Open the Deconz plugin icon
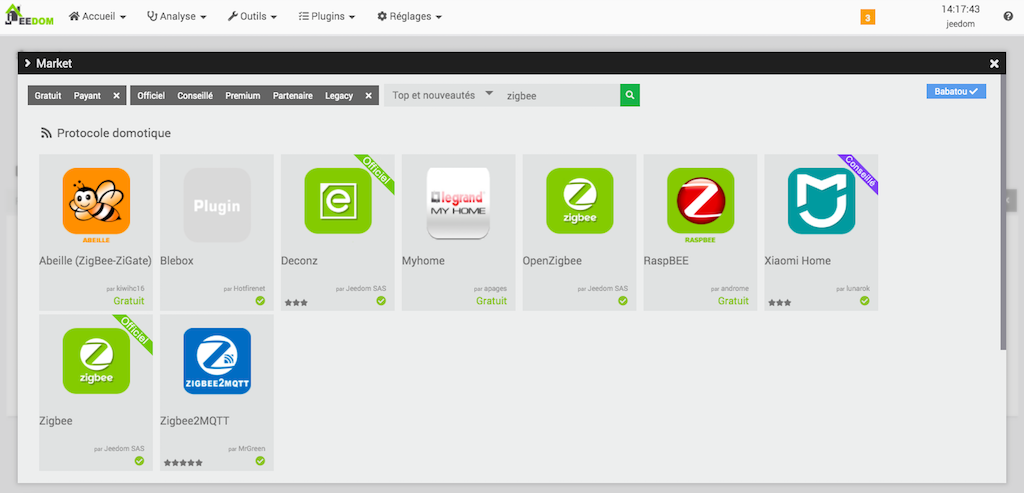The image size is (1024, 493). [x=338, y=201]
